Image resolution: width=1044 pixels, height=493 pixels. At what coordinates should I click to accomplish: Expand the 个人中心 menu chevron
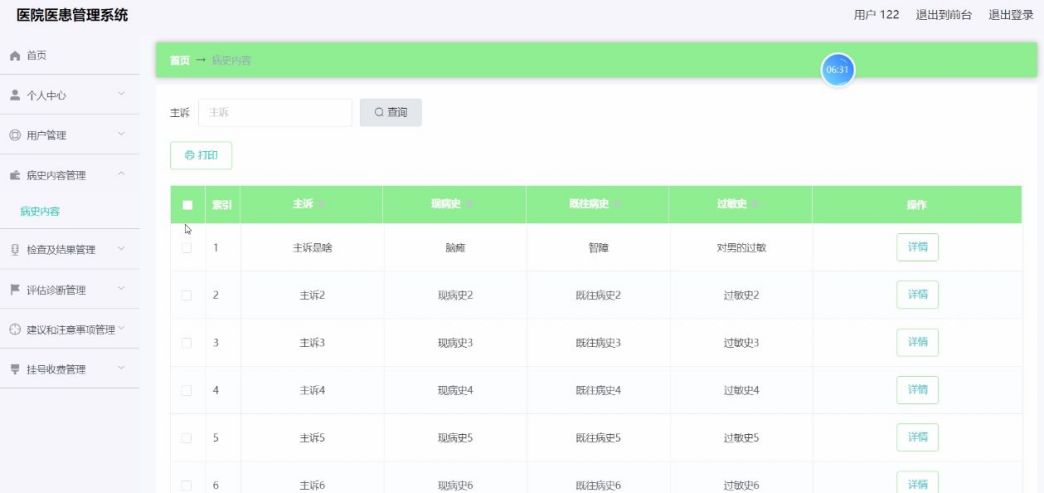click(121, 95)
